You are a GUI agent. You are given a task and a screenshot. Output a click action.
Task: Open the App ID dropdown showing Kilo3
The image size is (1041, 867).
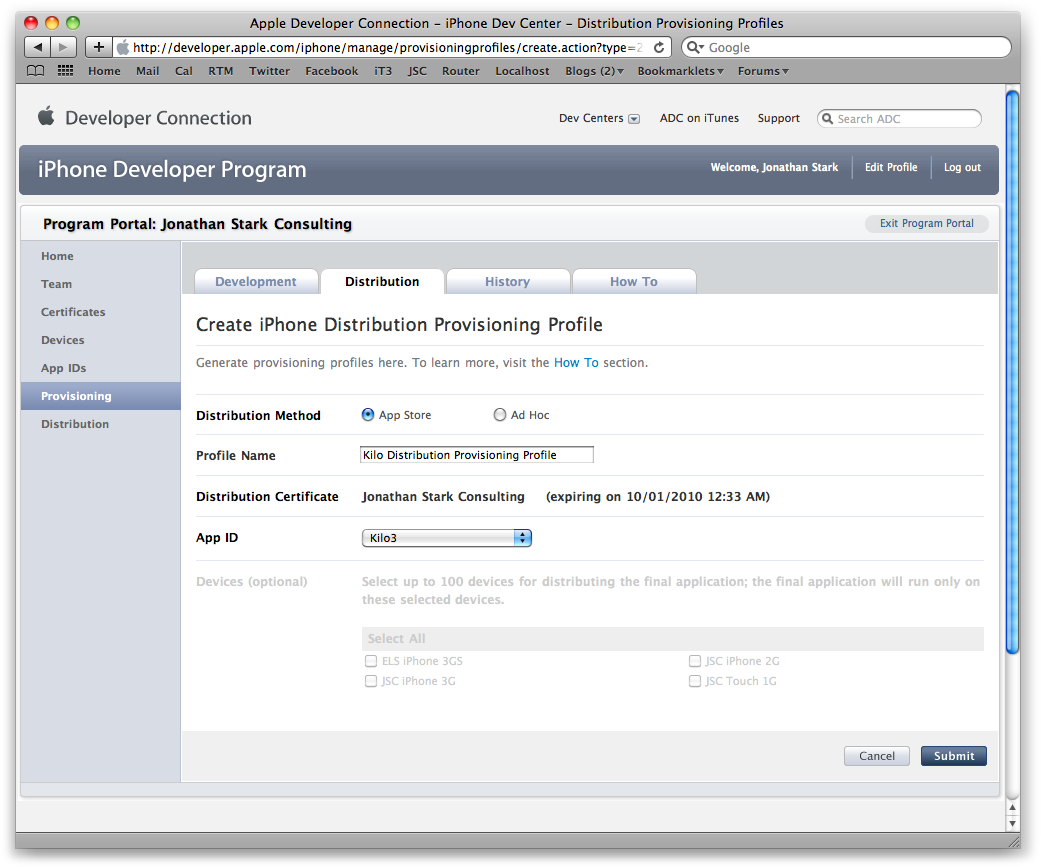[x=446, y=538]
